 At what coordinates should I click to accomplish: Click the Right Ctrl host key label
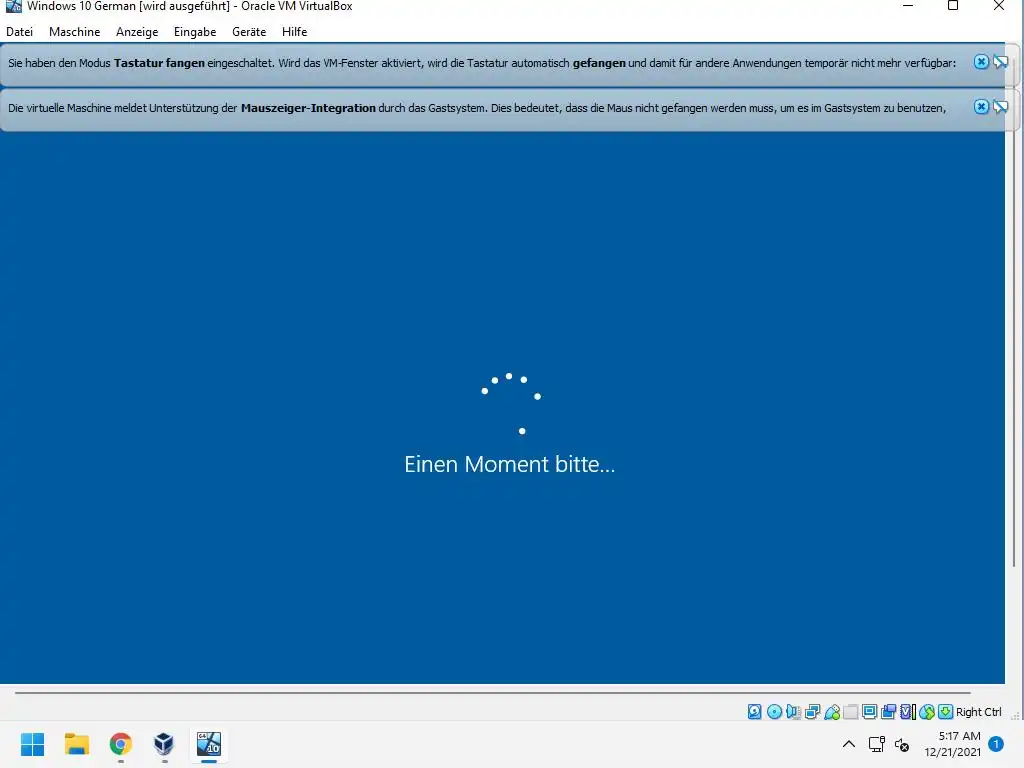978,712
